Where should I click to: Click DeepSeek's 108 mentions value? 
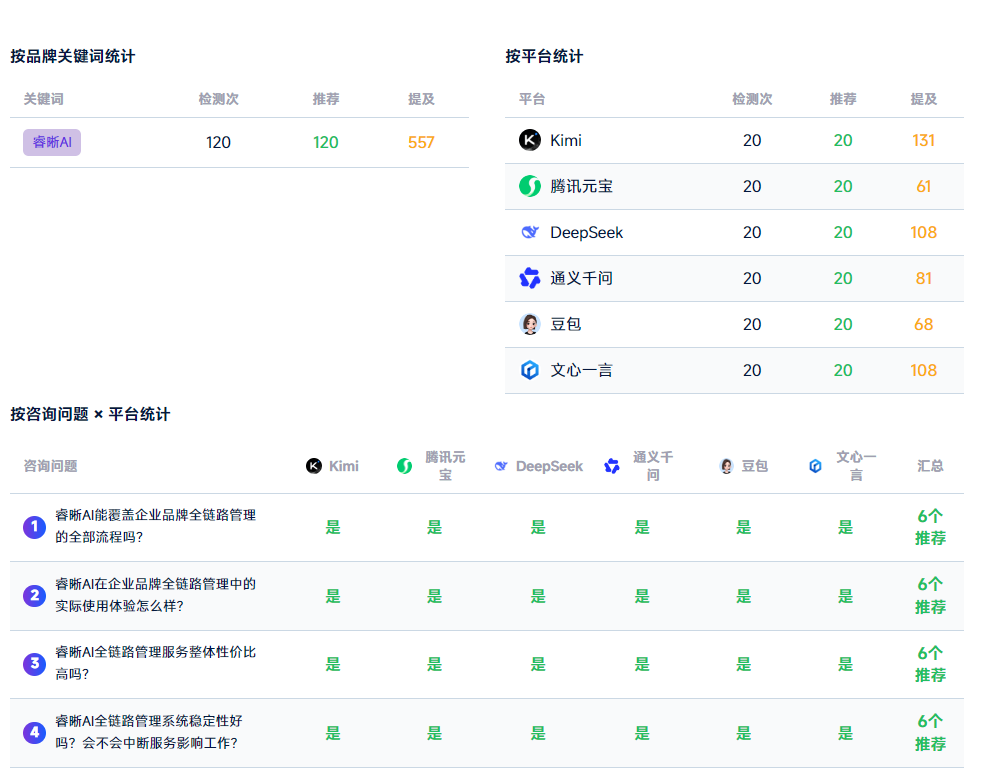tap(923, 233)
